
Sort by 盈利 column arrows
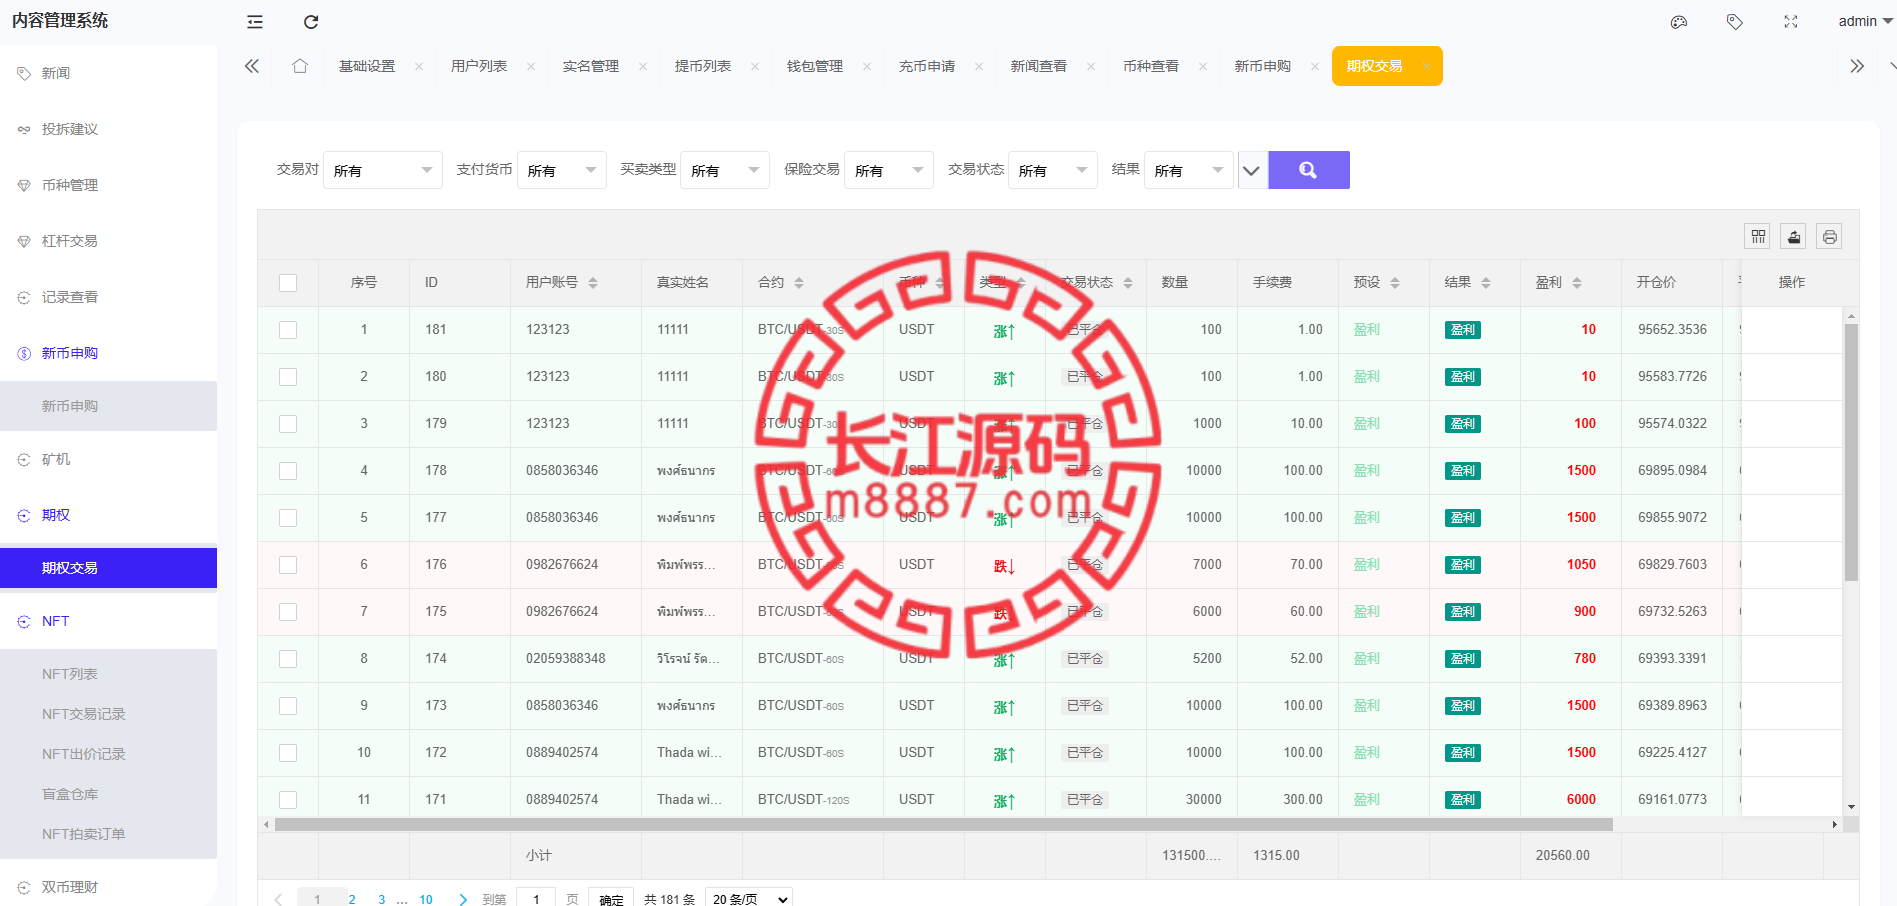tap(1577, 283)
